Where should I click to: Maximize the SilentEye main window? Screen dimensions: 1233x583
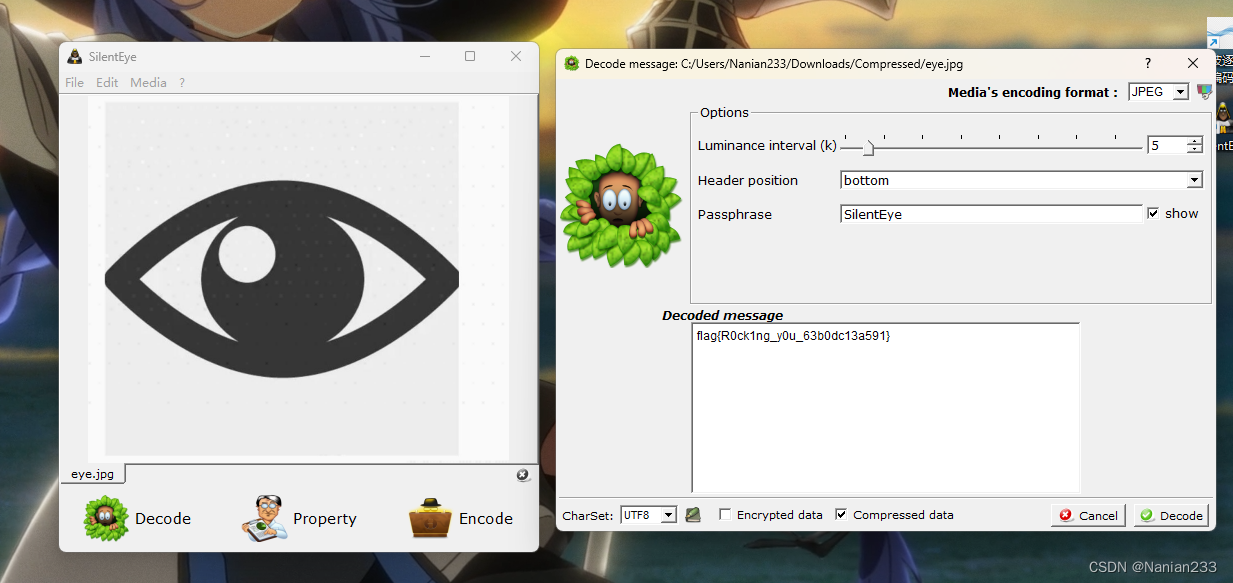[470, 56]
